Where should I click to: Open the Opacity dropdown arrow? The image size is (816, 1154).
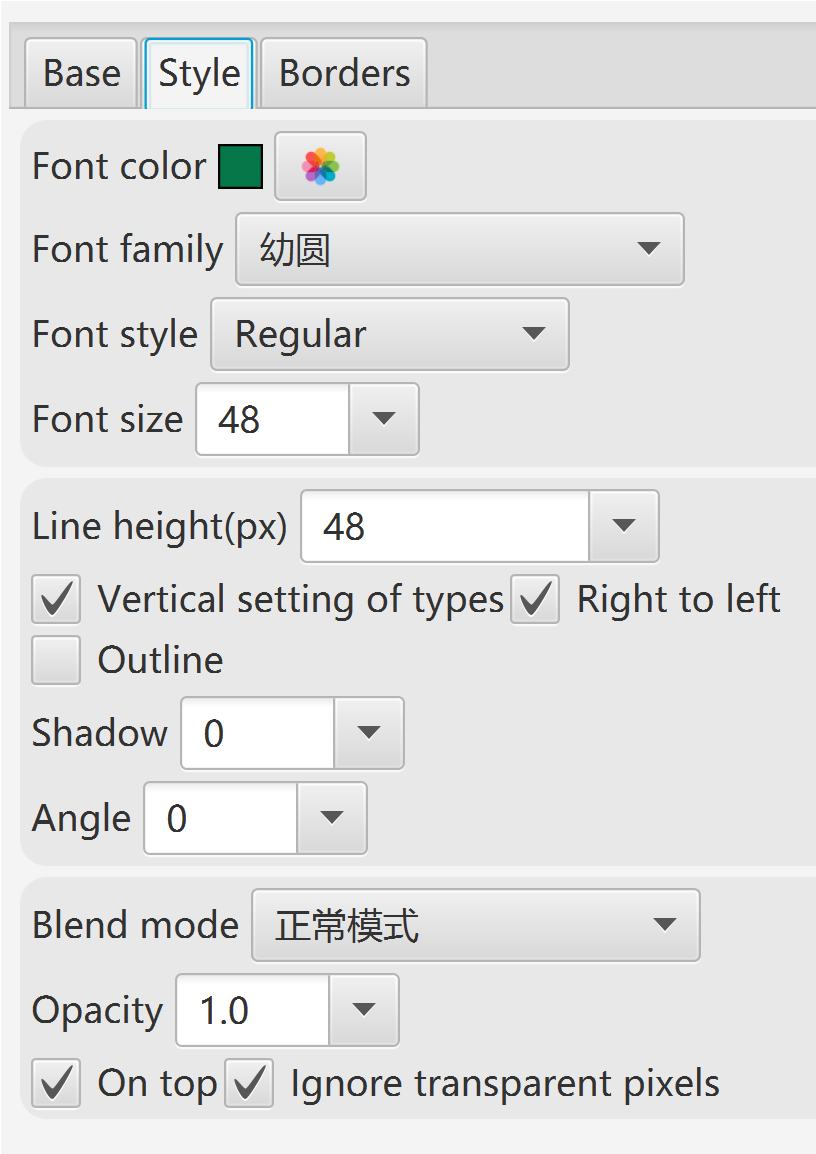point(364,1010)
